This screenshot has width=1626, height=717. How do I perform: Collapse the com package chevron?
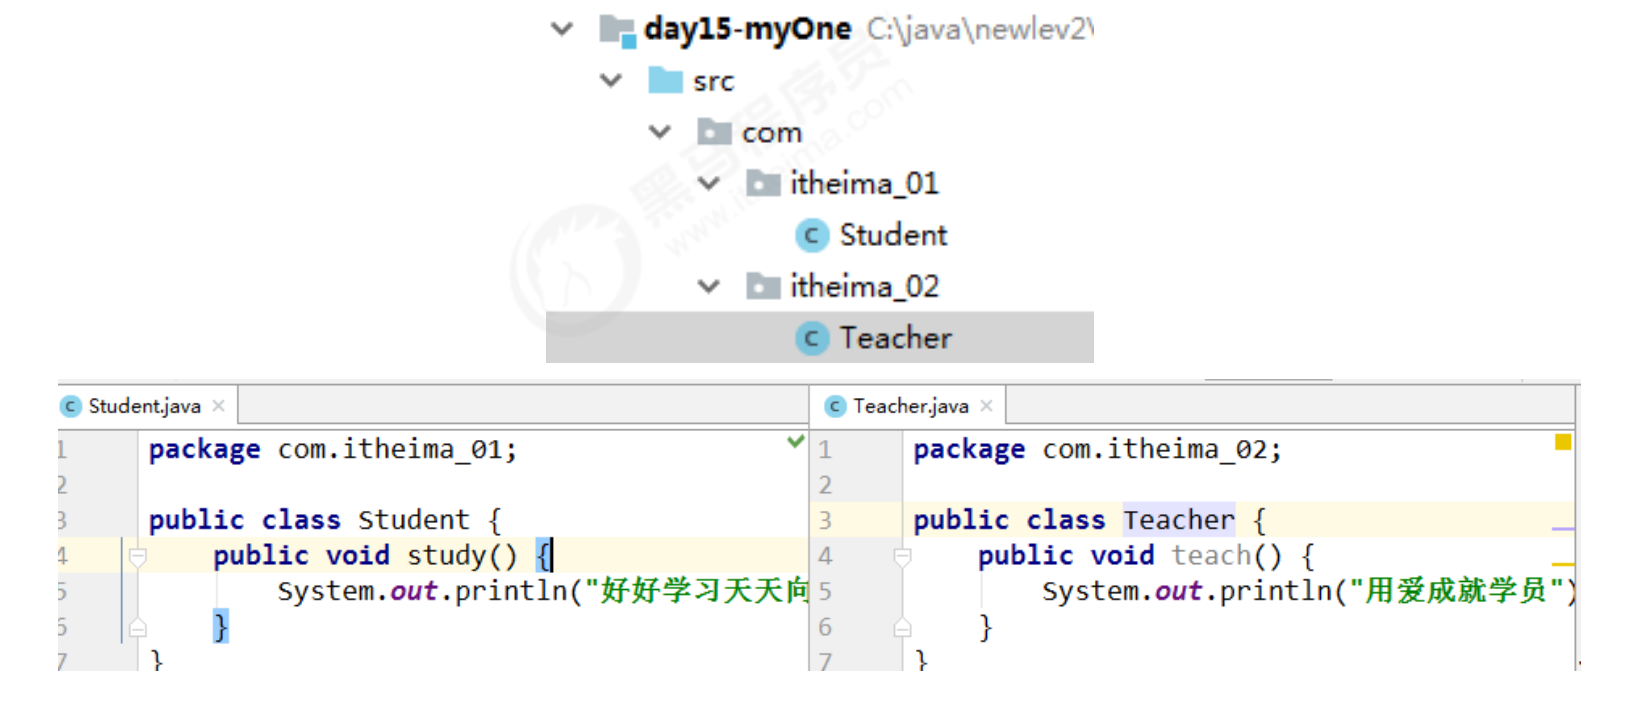tap(660, 131)
